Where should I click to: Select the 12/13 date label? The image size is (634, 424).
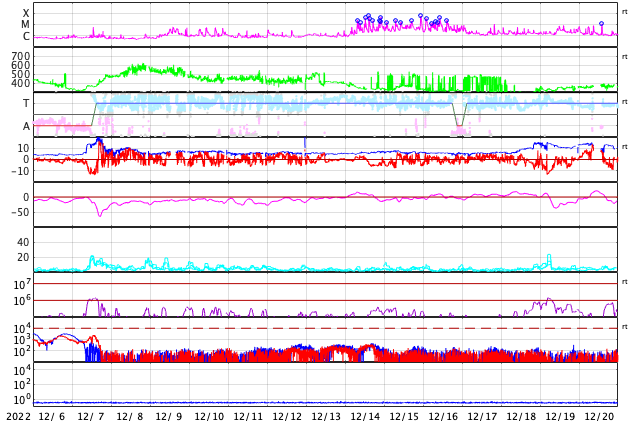325,416
